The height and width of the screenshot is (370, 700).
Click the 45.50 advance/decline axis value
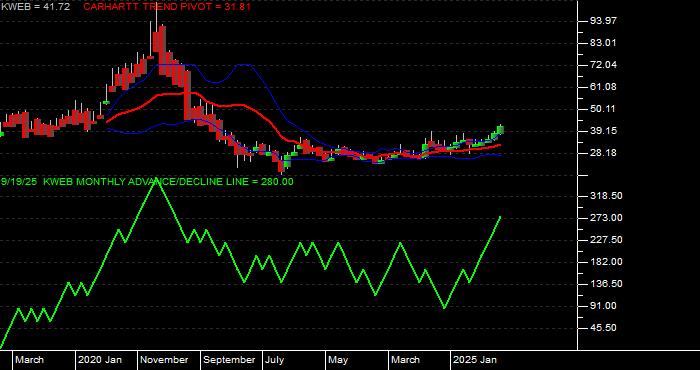click(603, 328)
